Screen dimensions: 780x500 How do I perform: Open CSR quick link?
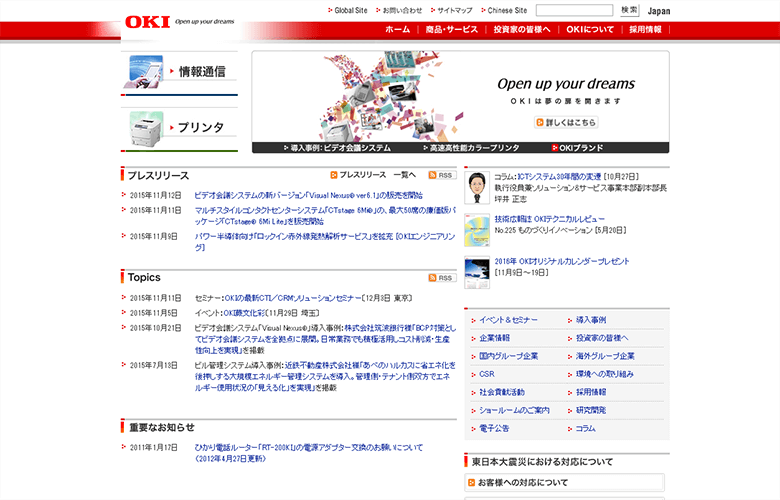(x=487, y=374)
